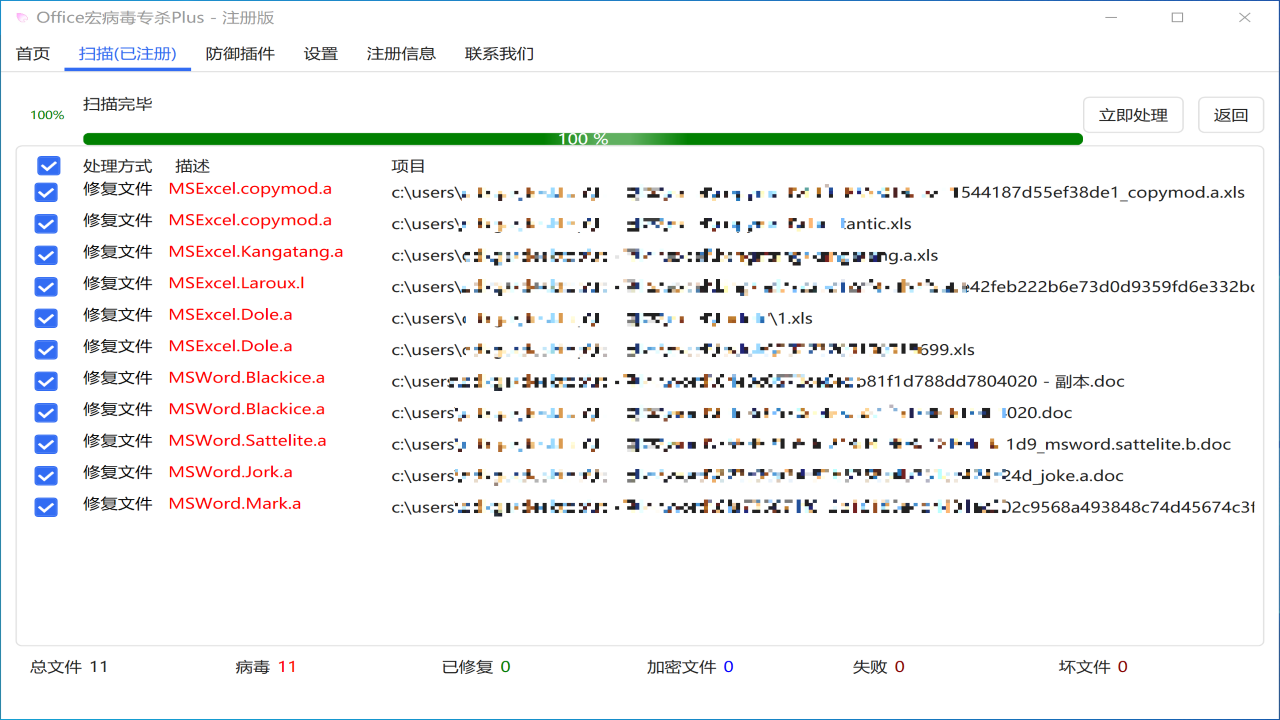The image size is (1280, 720).
Task: Open the 联系我们 tab
Action: coord(498,54)
